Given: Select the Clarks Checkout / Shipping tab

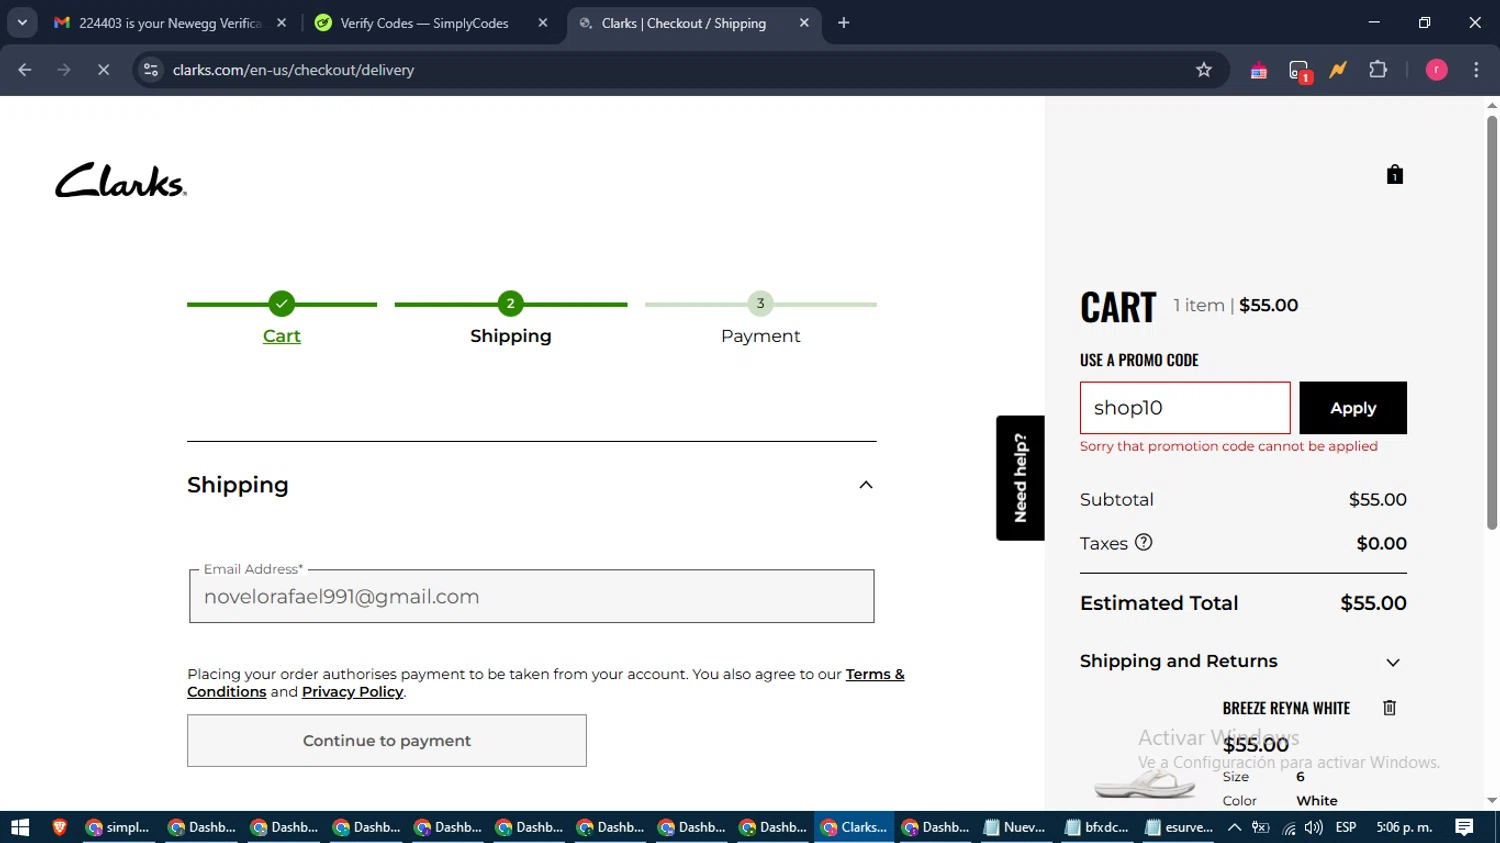Looking at the screenshot, I should point(684,23).
